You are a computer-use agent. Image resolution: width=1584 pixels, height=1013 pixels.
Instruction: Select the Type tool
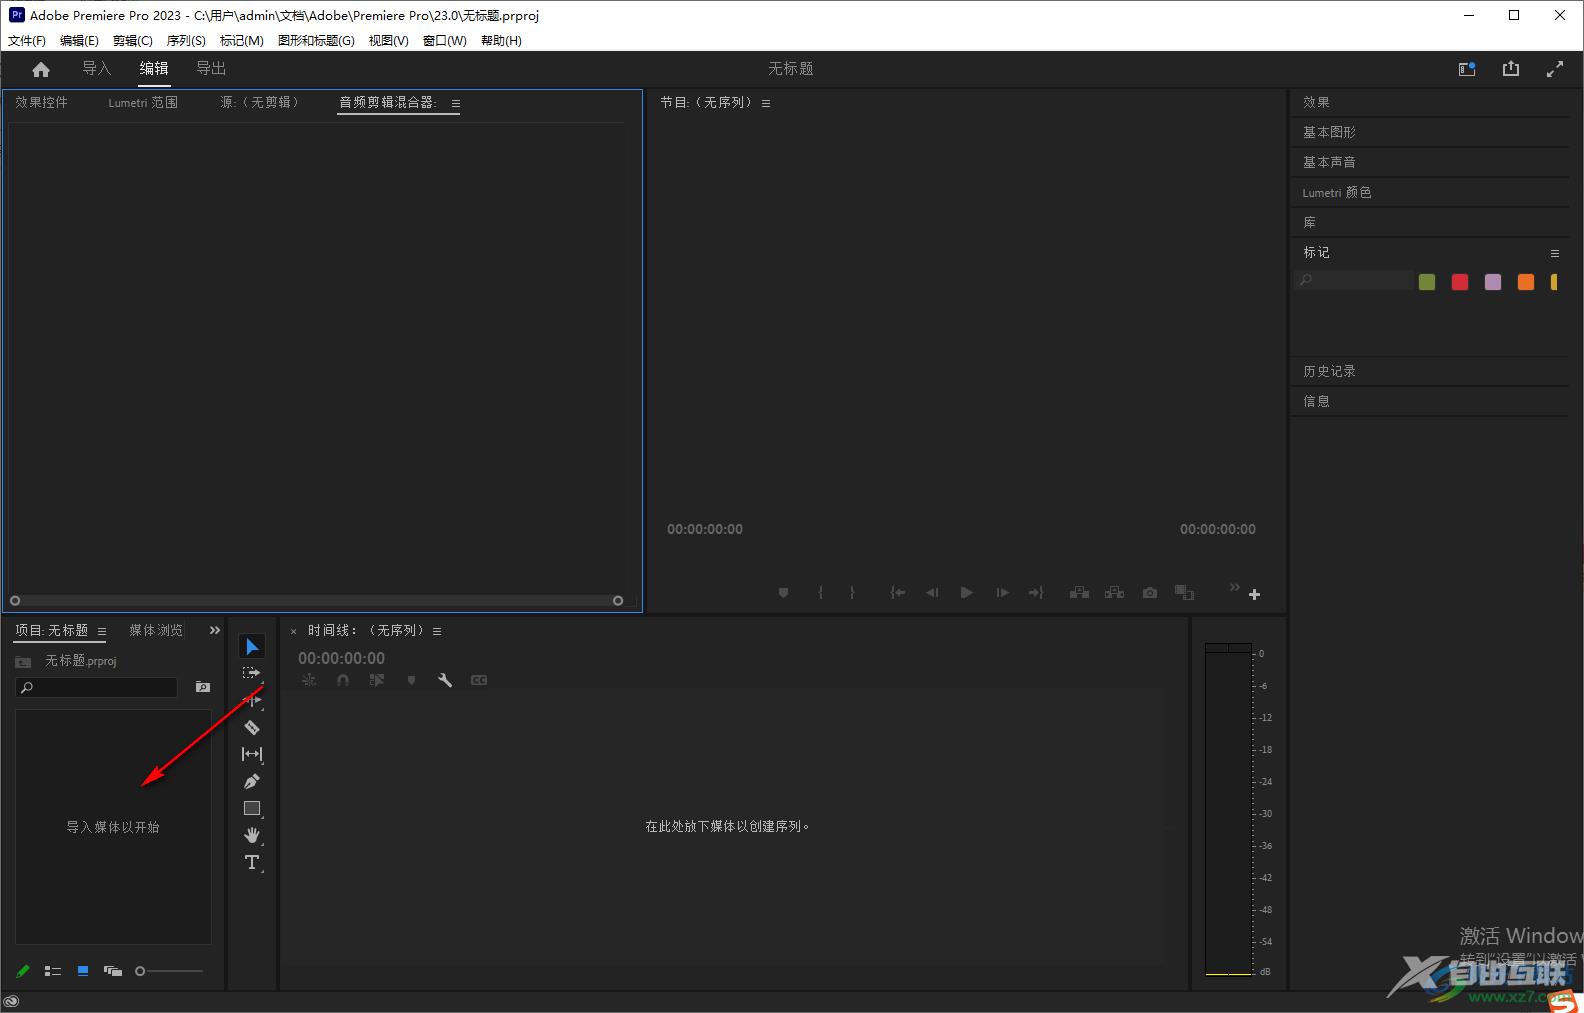pyautogui.click(x=252, y=862)
